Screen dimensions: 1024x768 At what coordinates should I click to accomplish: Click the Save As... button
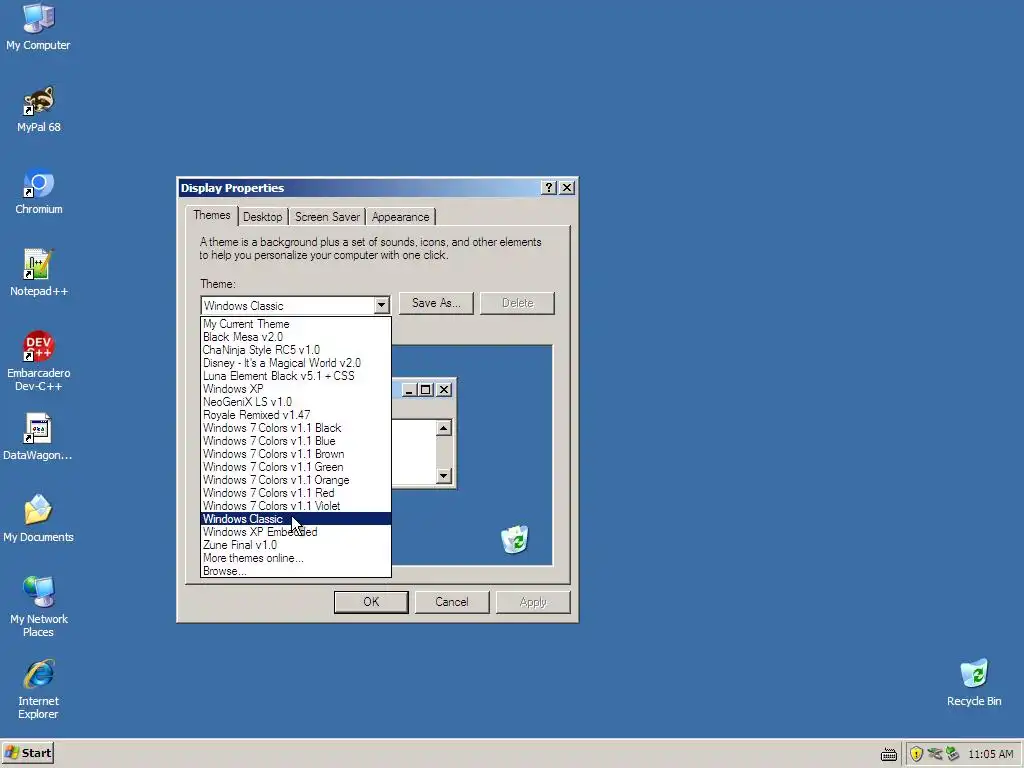436,303
